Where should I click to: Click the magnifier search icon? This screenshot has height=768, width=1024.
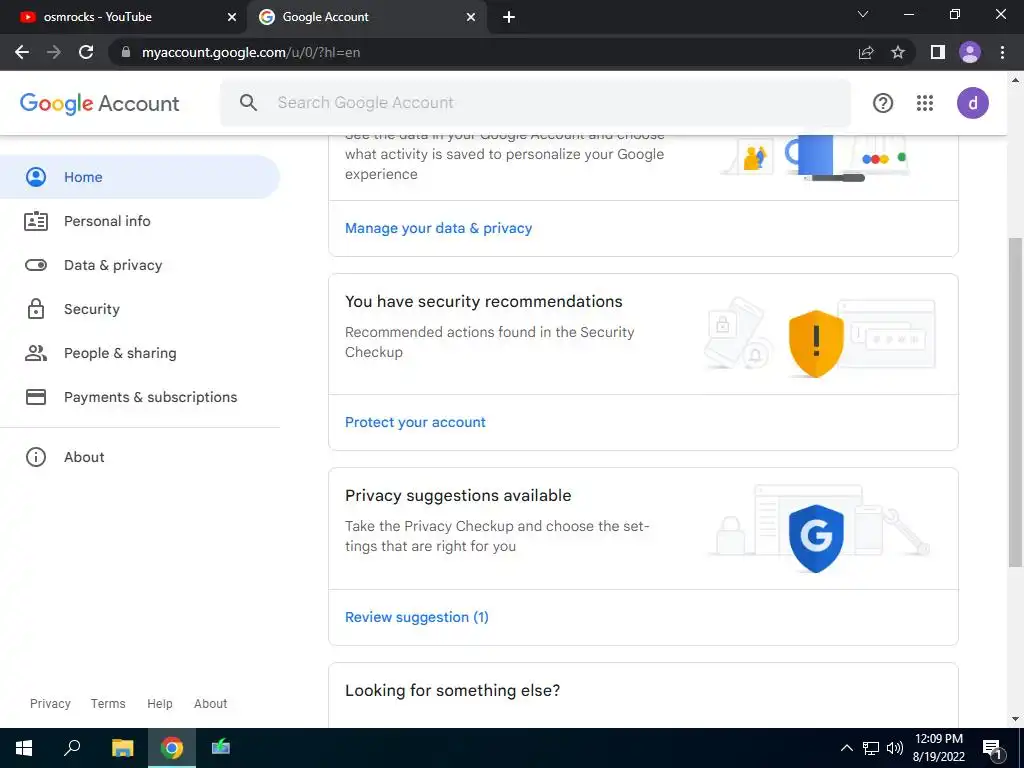[x=248, y=103]
